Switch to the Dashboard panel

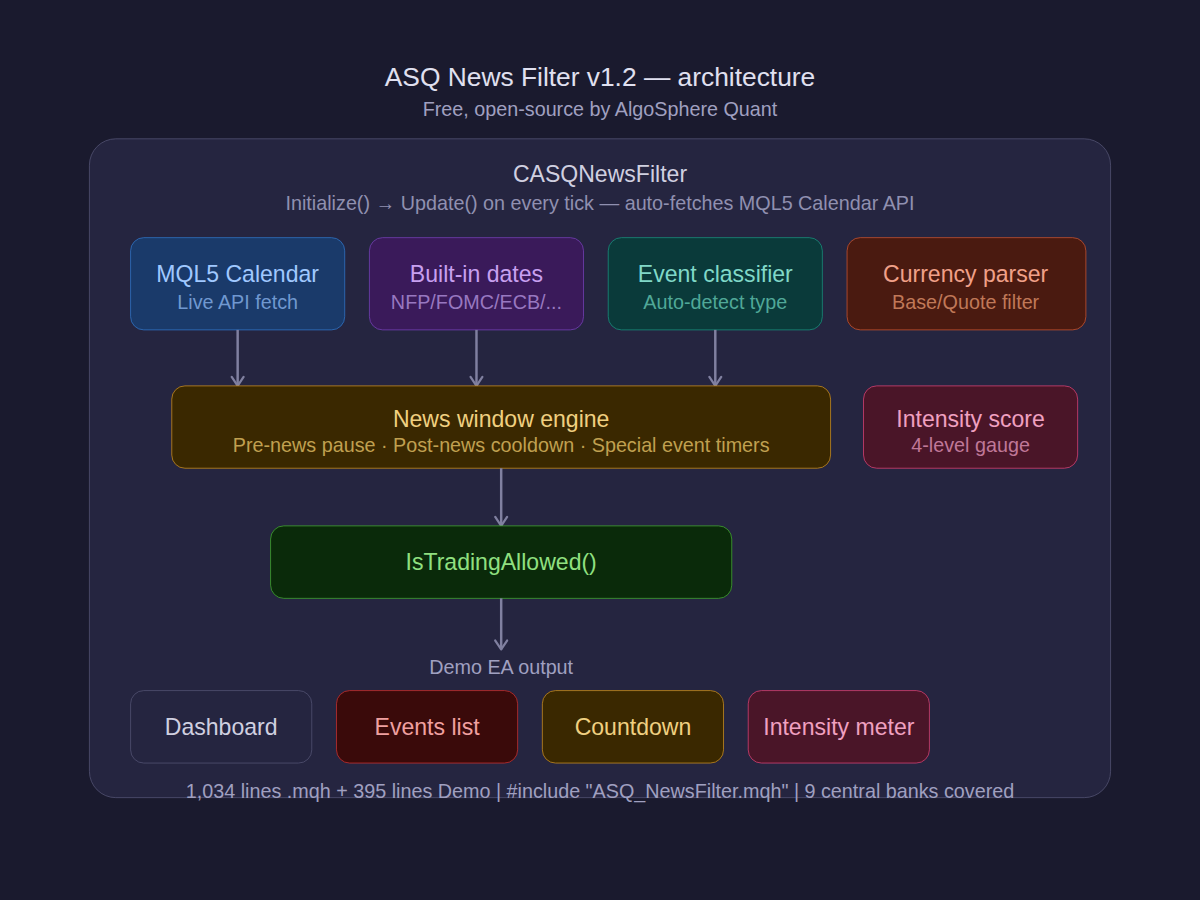(221, 727)
